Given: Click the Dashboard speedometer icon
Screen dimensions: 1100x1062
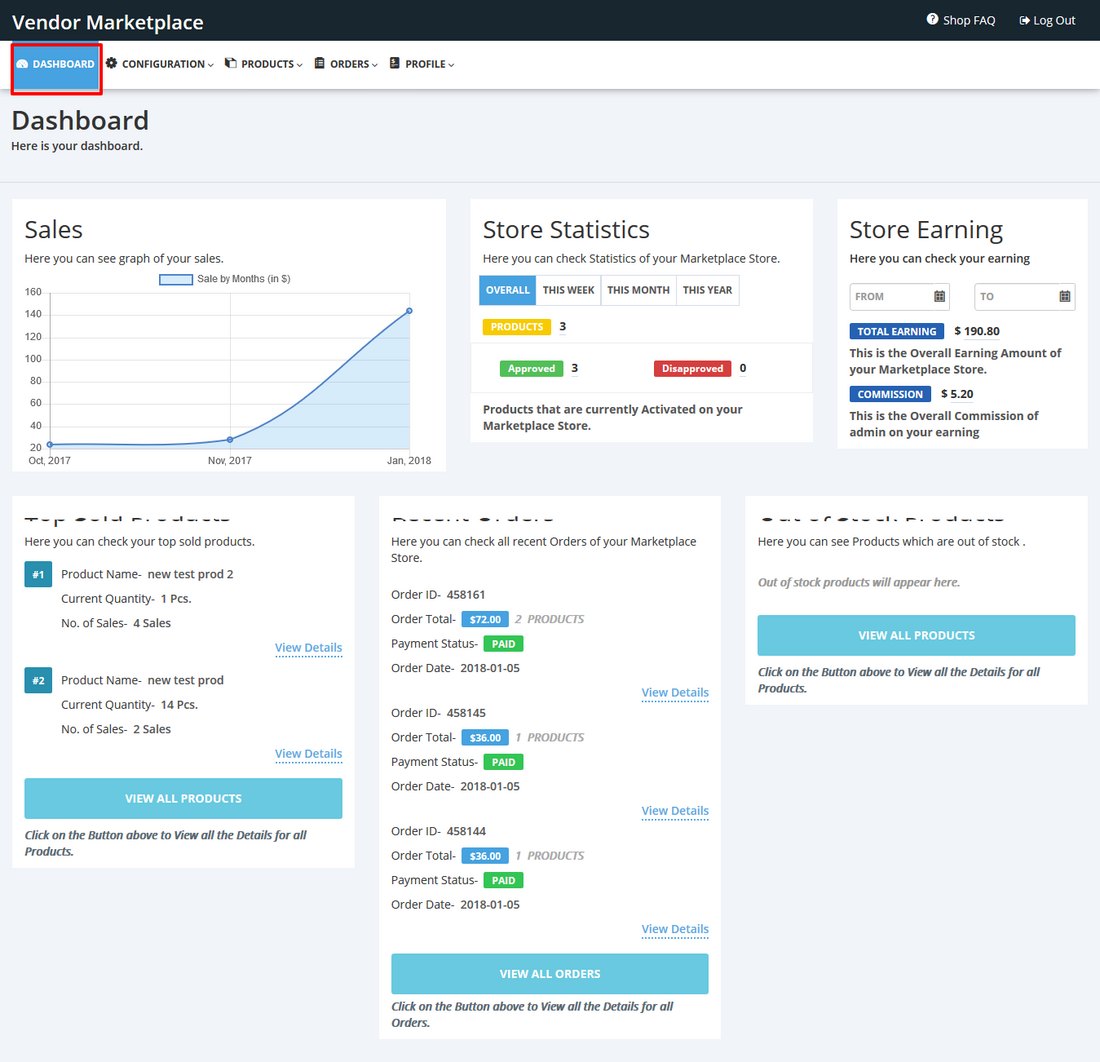Looking at the screenshot, I should [x=22, y=64].
